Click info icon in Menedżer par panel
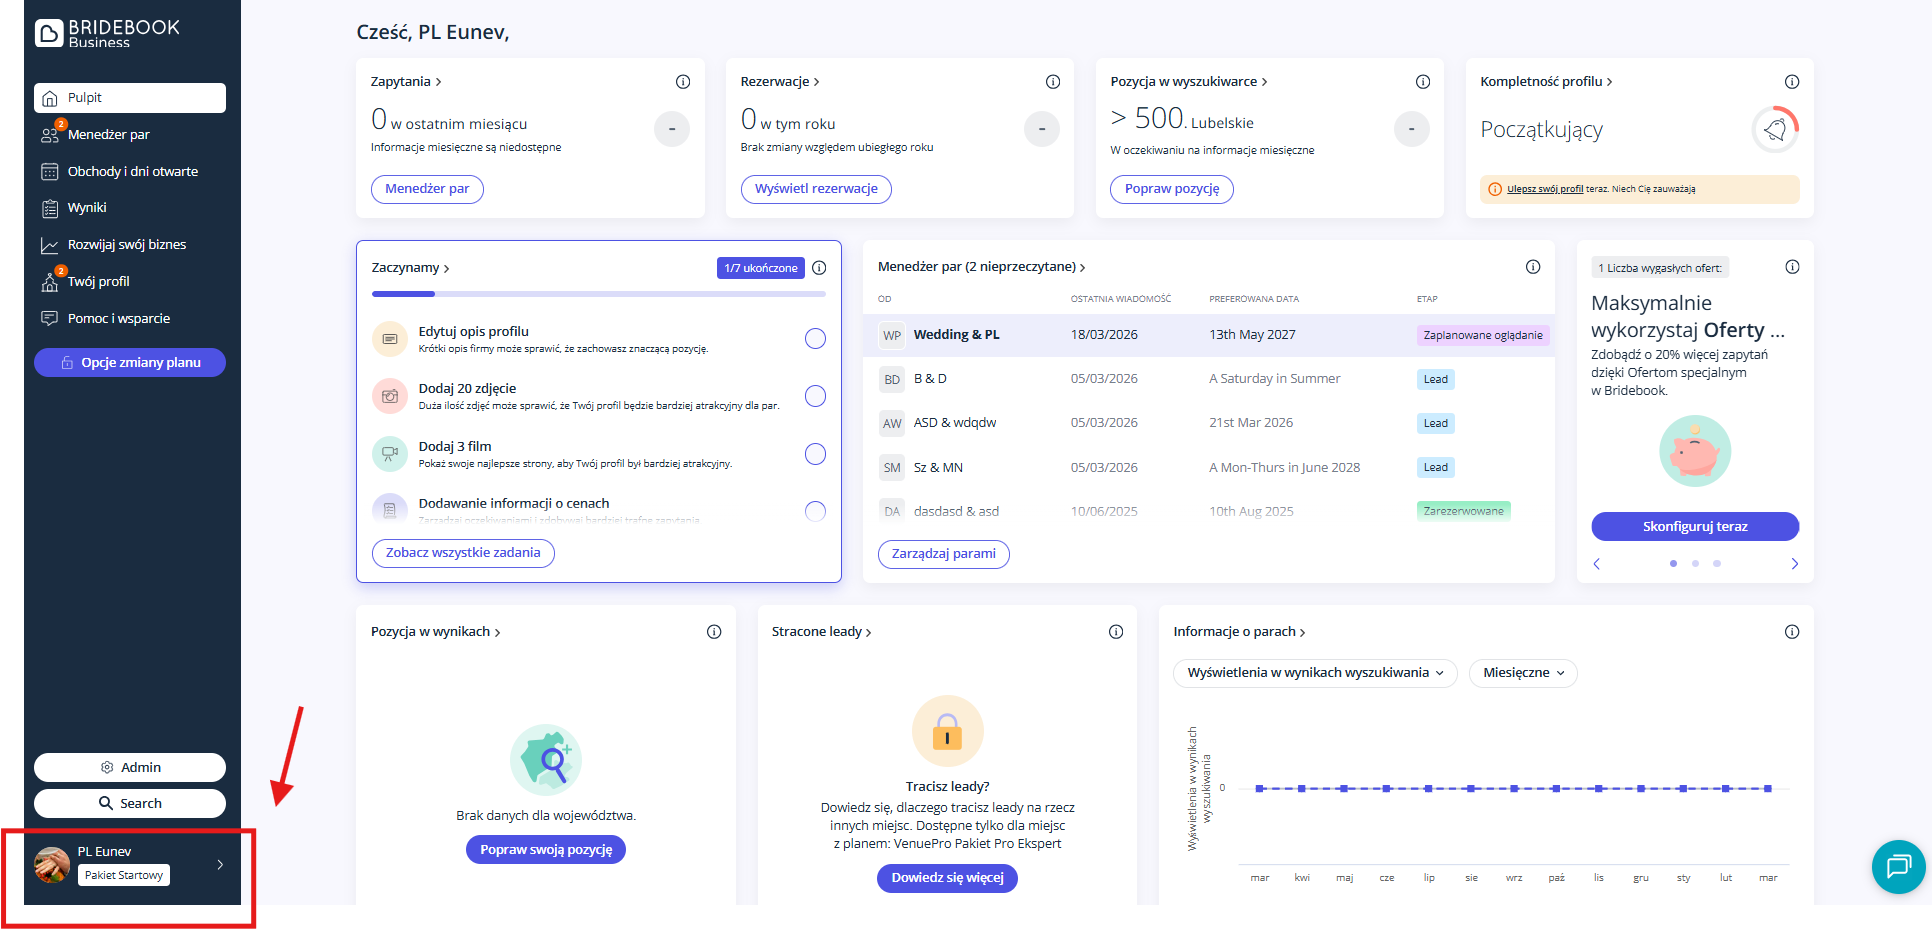This screenshot has height=929, width=1932. point(1533,267)
